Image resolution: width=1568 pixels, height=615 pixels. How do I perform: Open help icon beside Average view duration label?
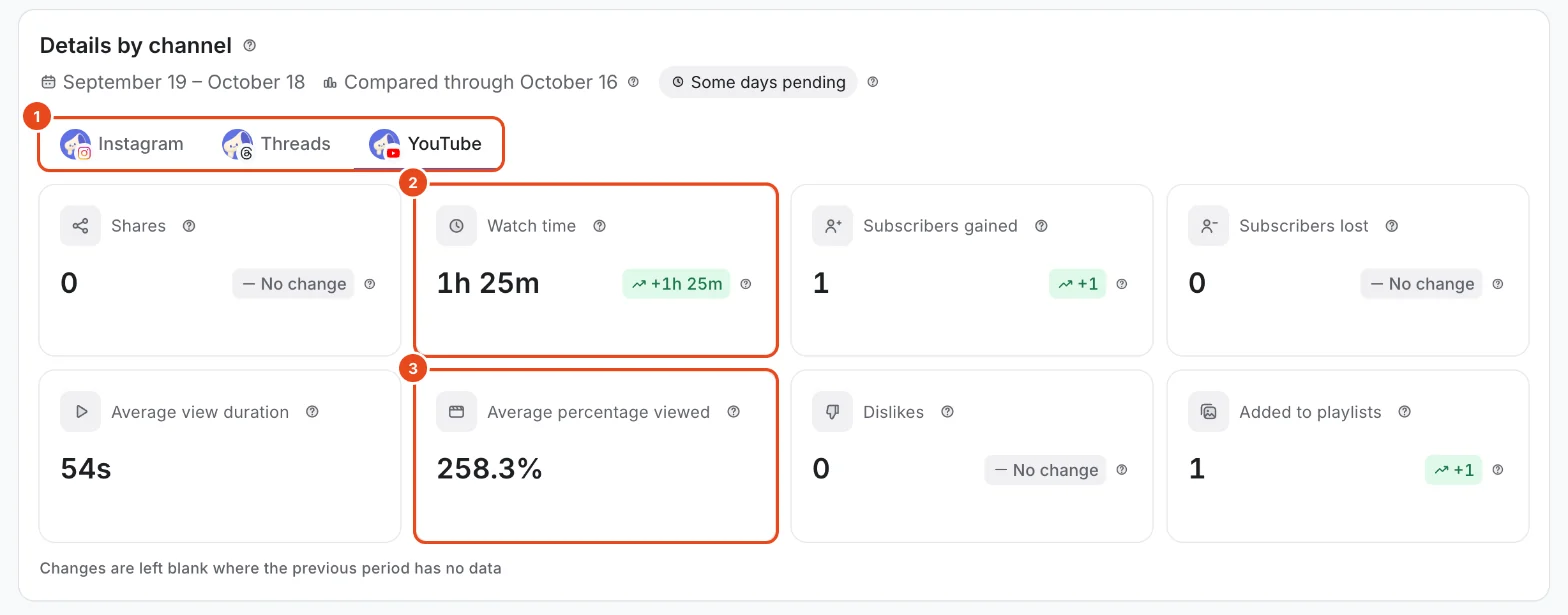point(312,412)
